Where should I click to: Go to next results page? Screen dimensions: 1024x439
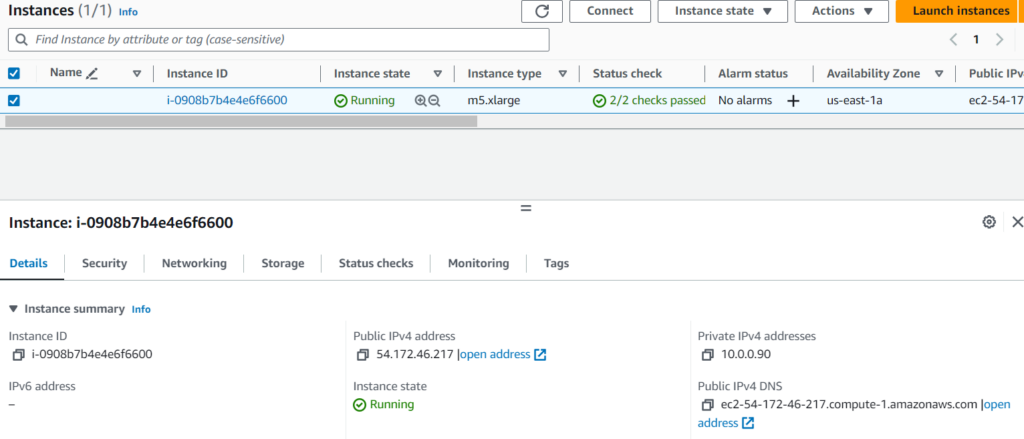point(999,40)
